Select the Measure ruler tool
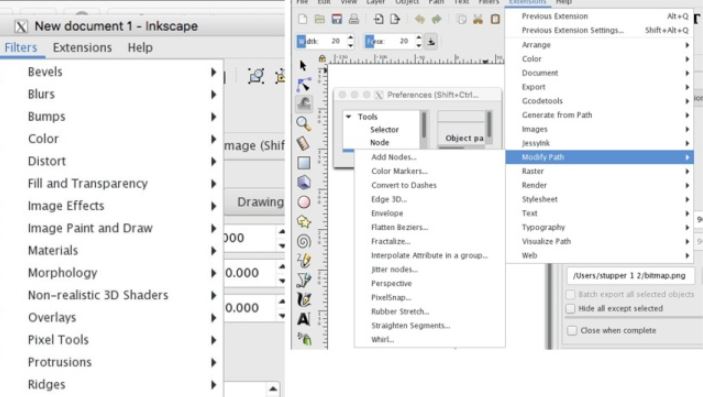Screen dimensions: 703x397 point(304,143)
